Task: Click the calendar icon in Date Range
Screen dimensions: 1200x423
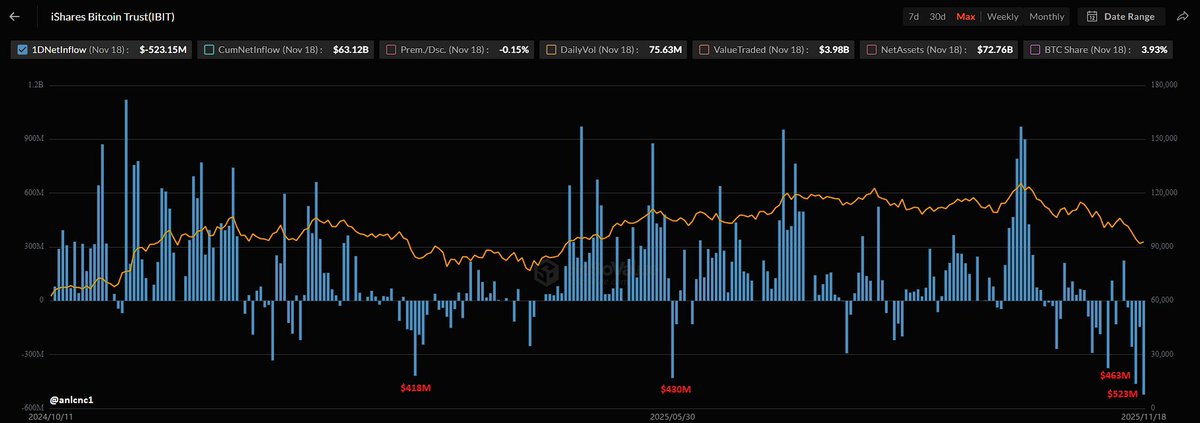Action: (x=1092, y=16)
